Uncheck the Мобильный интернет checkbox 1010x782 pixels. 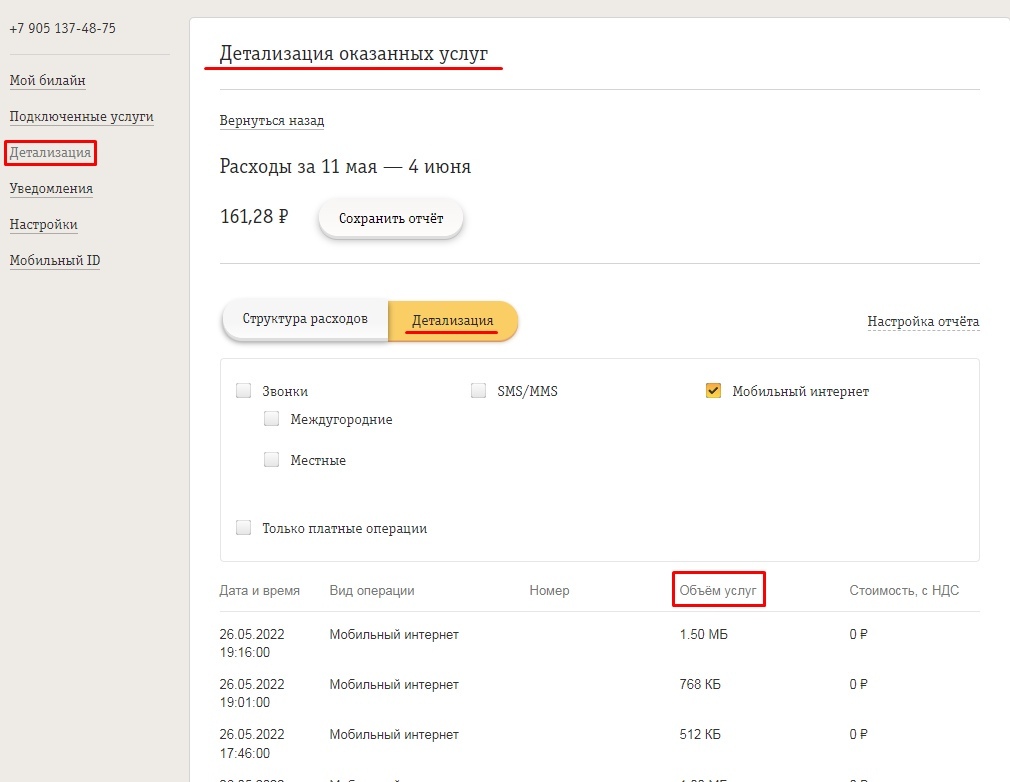713,391
